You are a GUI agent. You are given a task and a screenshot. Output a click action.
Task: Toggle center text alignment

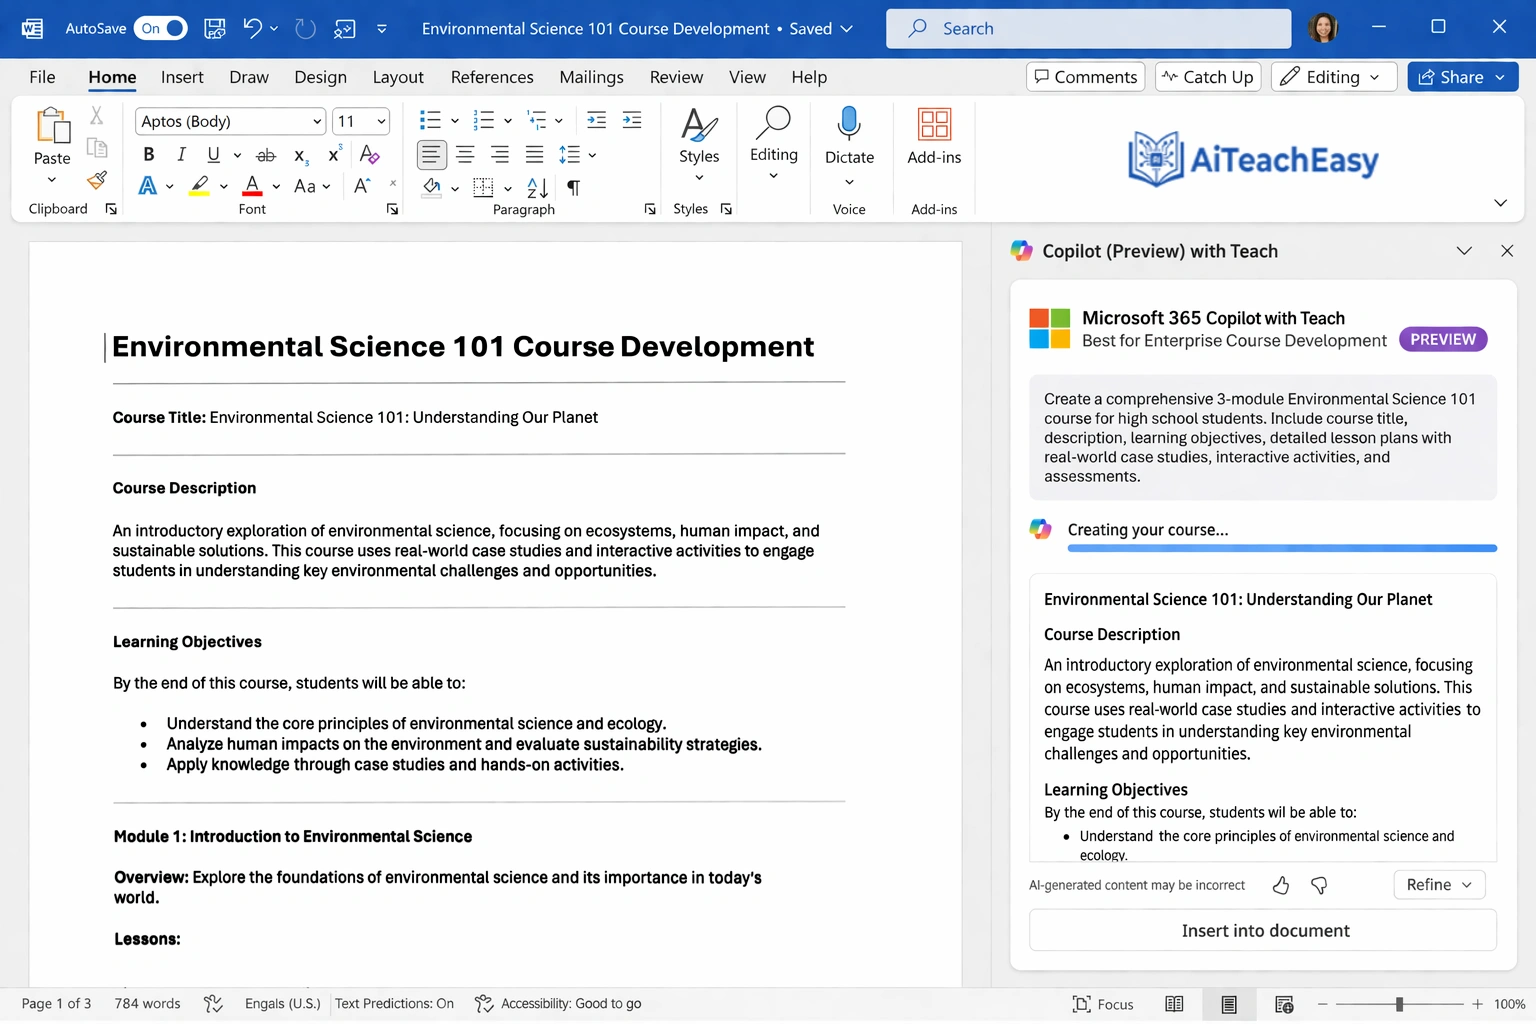click(465, 154)
